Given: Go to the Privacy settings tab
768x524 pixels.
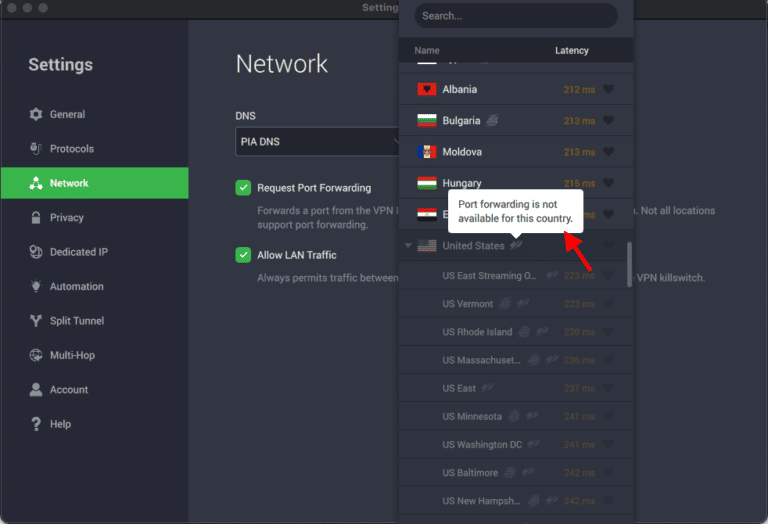Looking at the screenshot, I should [95, 217].
